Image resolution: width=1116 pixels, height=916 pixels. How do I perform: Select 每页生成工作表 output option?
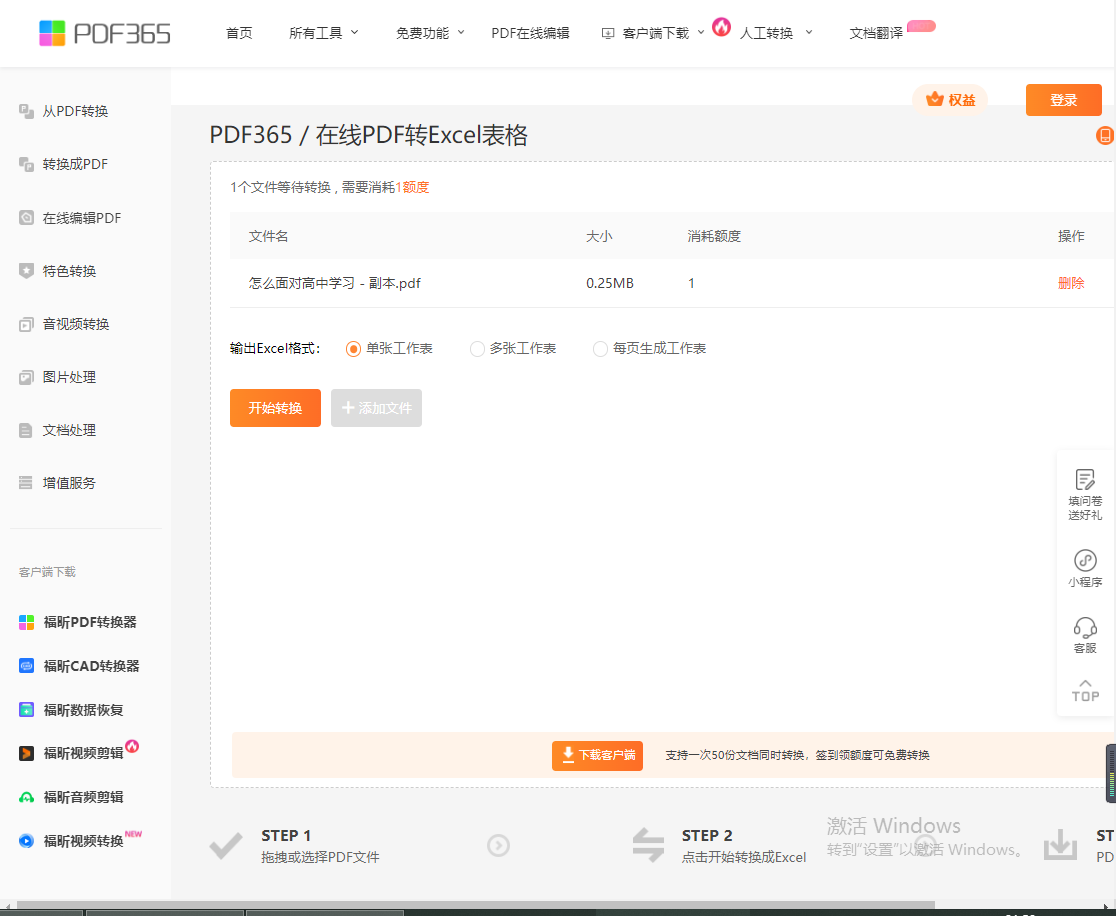tap(600, 349)
